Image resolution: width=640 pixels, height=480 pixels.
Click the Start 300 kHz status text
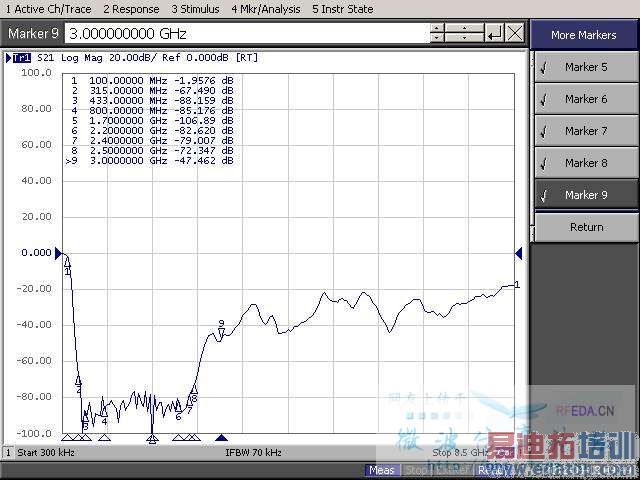(x=46, y=452)
